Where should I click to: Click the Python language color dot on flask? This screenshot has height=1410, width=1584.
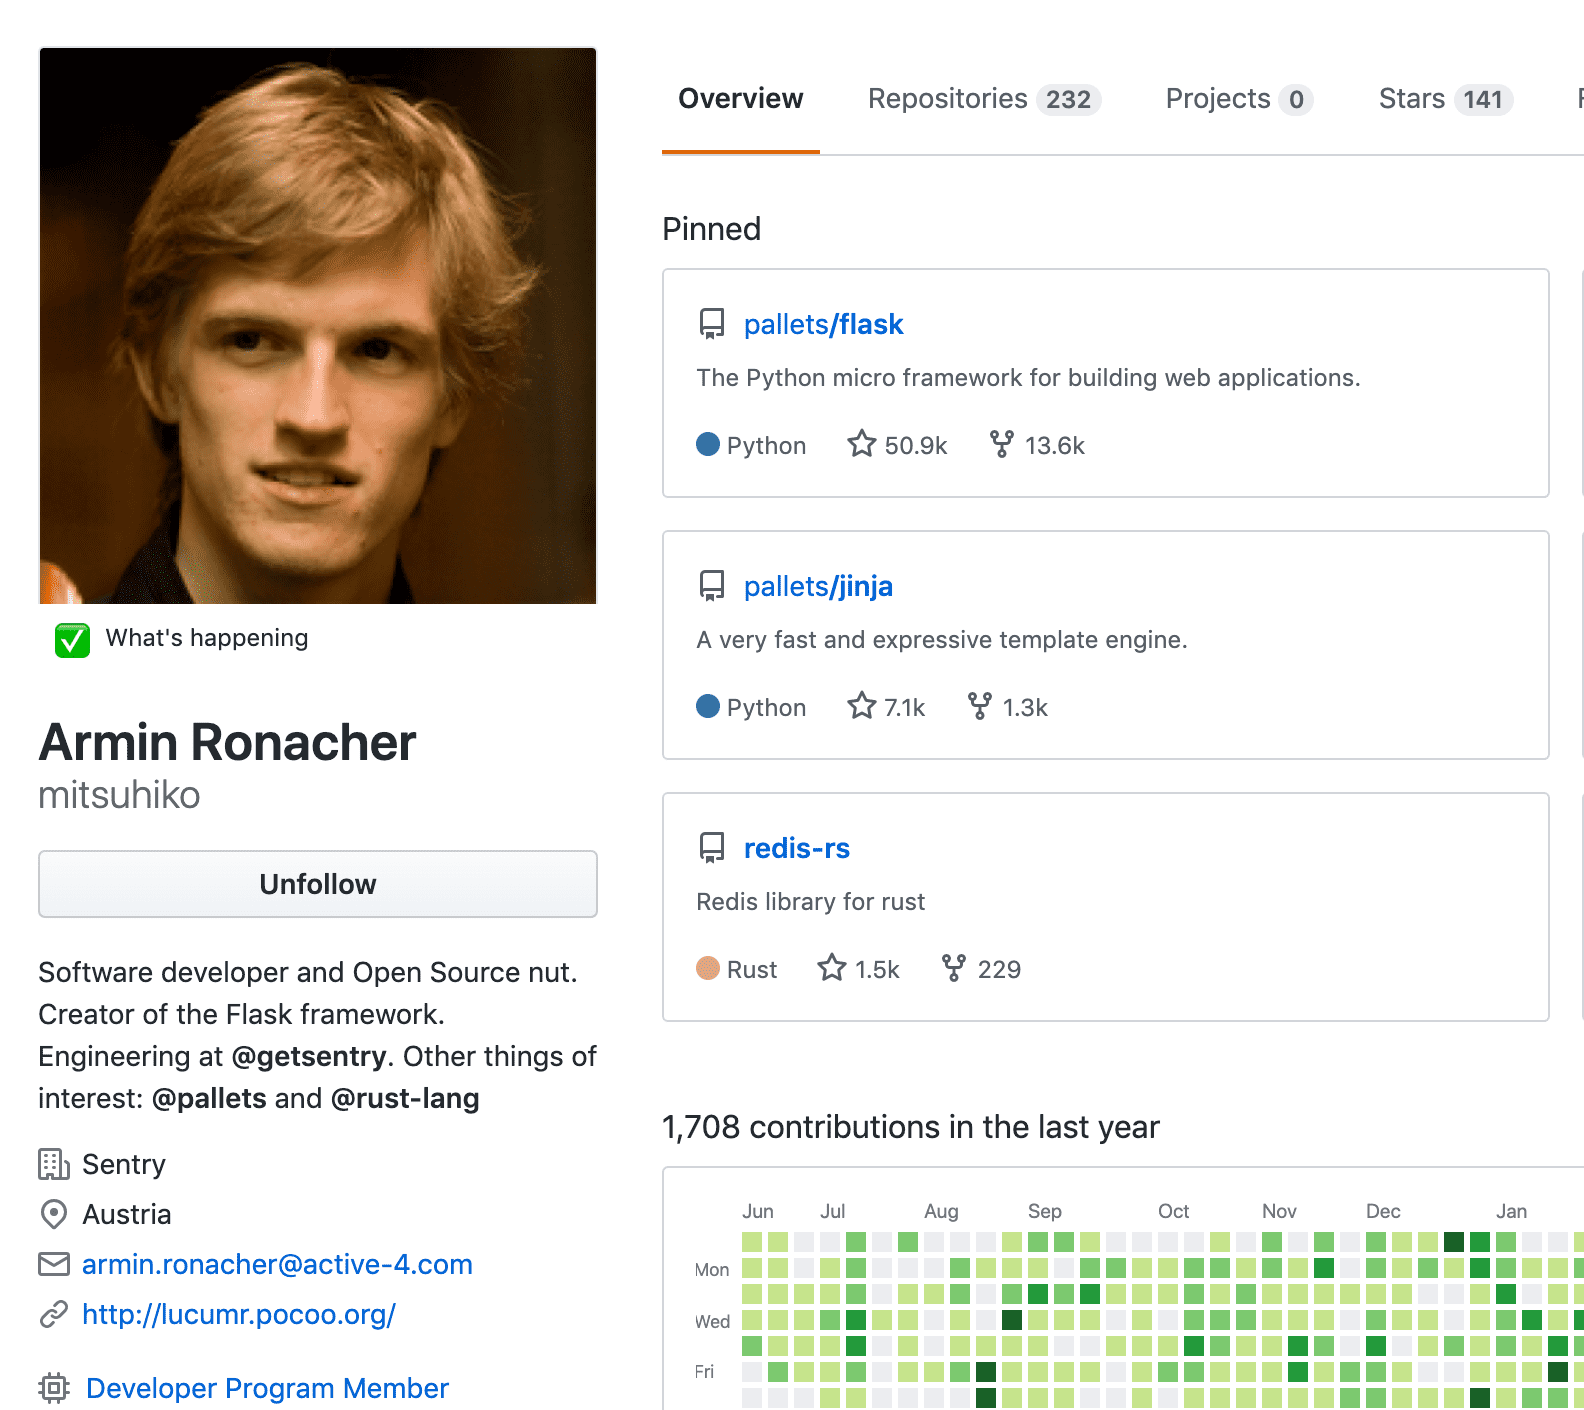pos(708,444)
